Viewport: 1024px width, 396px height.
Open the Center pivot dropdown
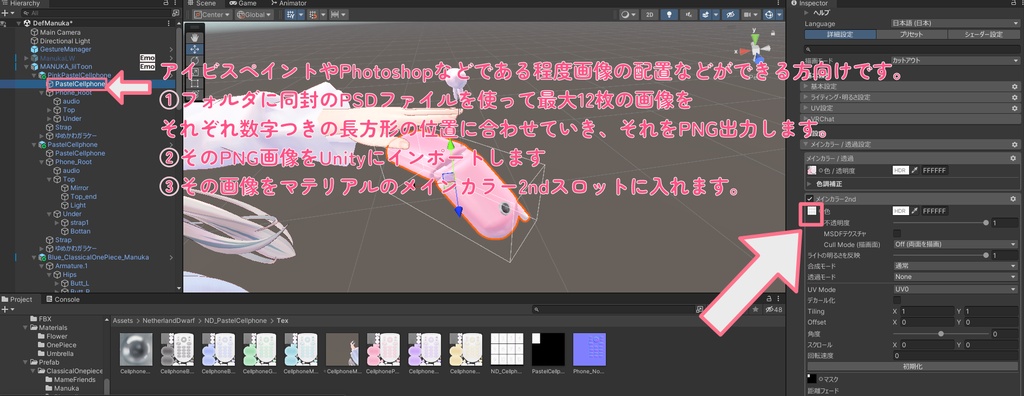pyautogui.click(x=211, y=14)
